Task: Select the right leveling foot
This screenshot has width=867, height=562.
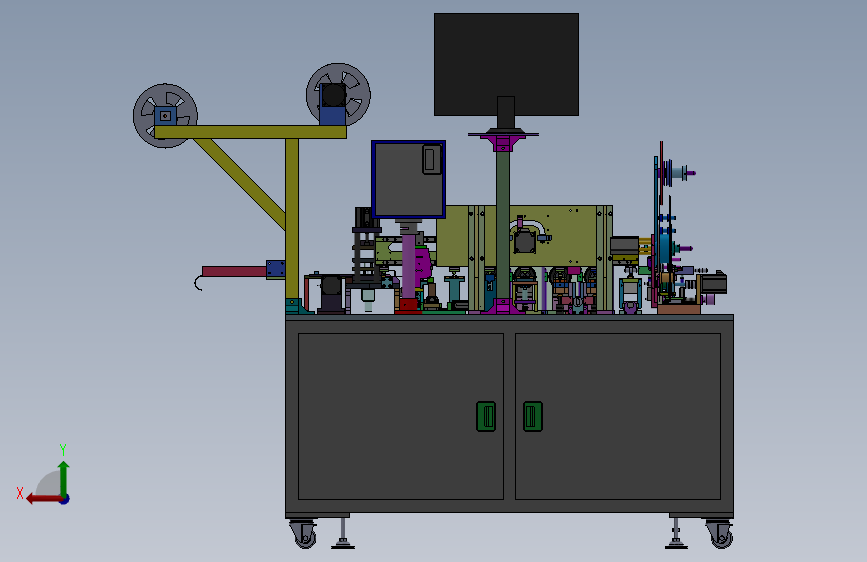Action: tap(676, 534)
